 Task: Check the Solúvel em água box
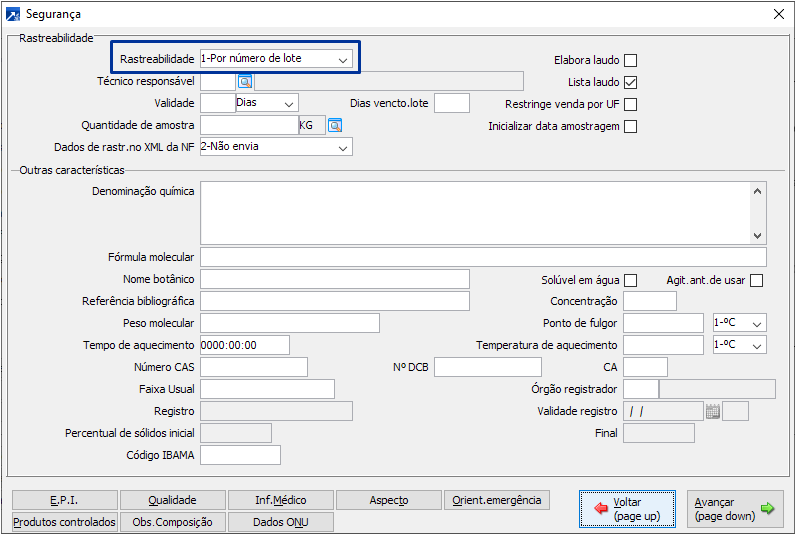[x=630, y=280]
